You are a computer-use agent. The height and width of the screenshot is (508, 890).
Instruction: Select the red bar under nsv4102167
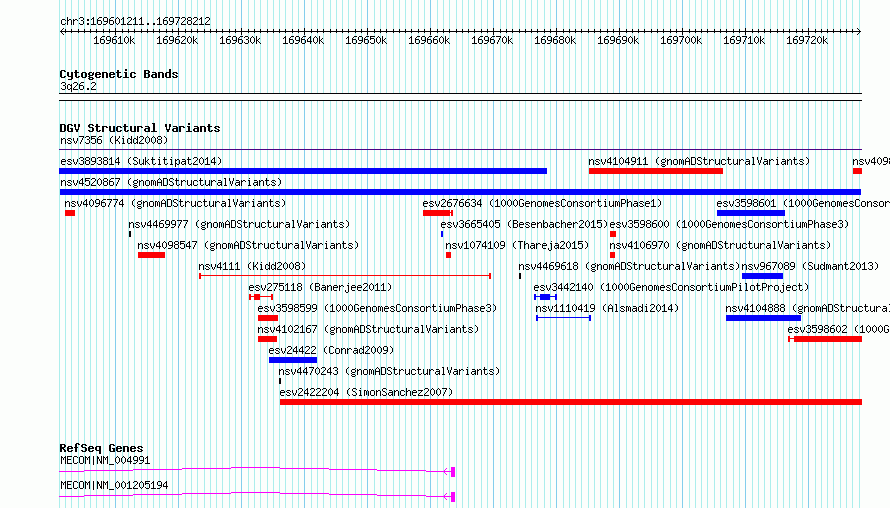267,339
